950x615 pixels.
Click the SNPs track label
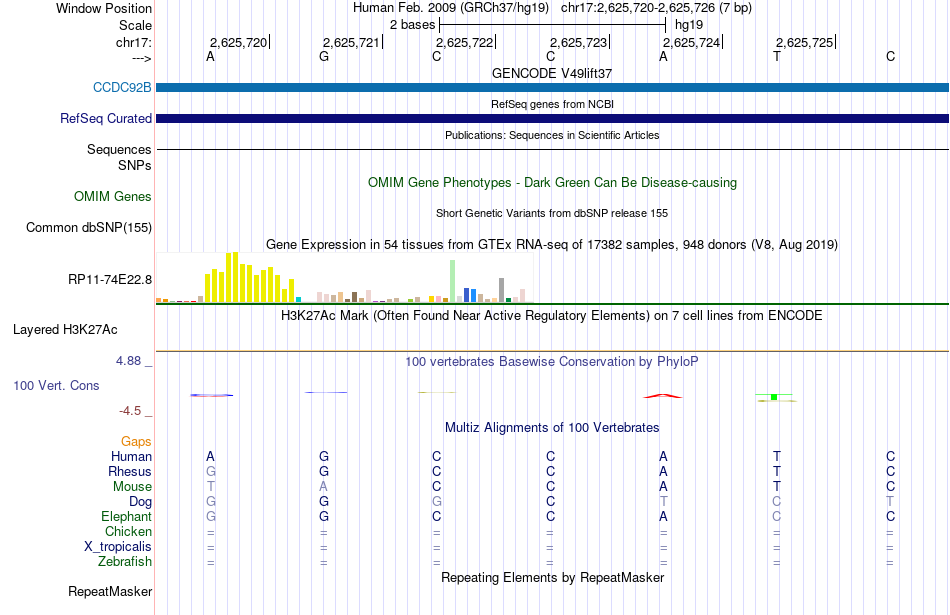pyautogui.click(x=135, y=165)
